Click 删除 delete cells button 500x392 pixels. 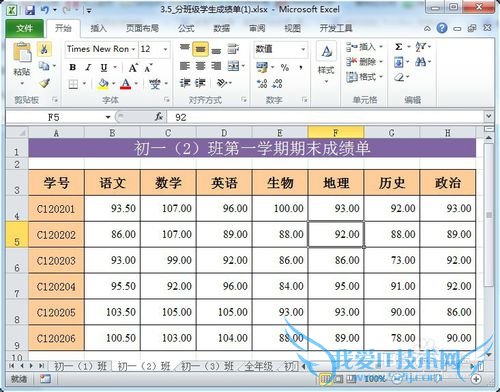click(364, 62)
